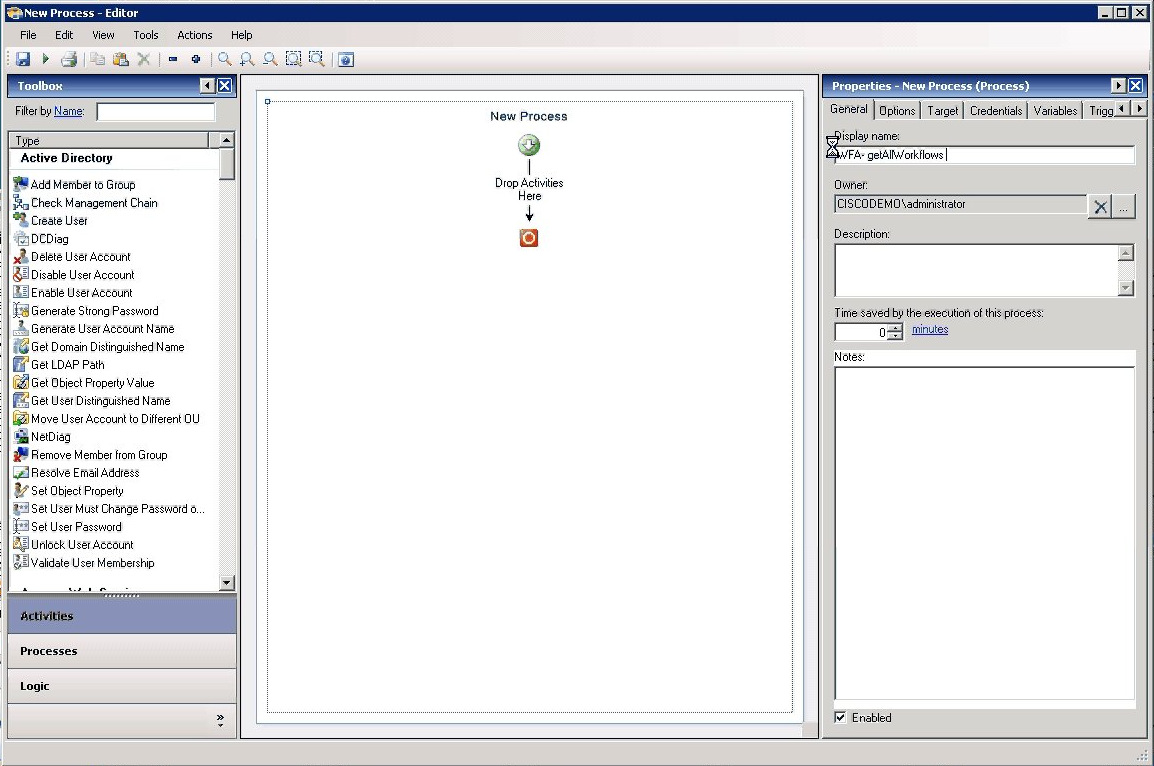Clear the owner with the X button
The height and width of the screenshot is (766, 1154).
pyautogui.click(x=1100, y=207)
